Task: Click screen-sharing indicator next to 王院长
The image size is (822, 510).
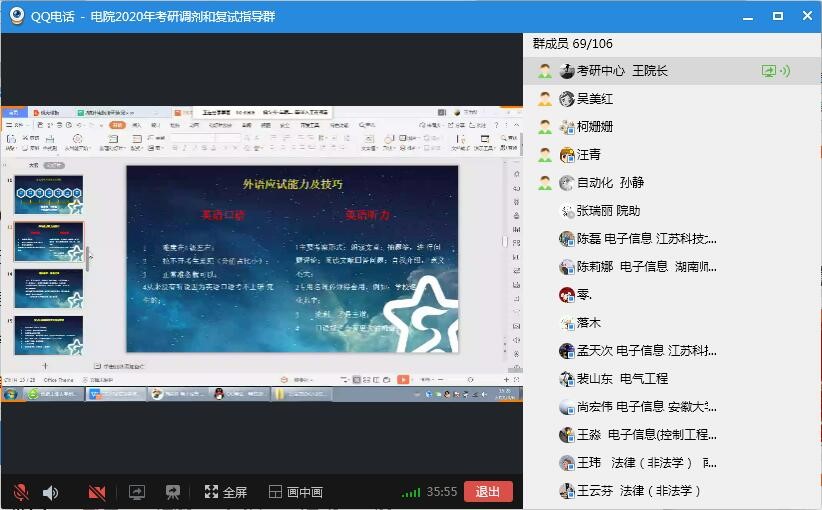Action: pyautogui.click(x=768, y=71)
